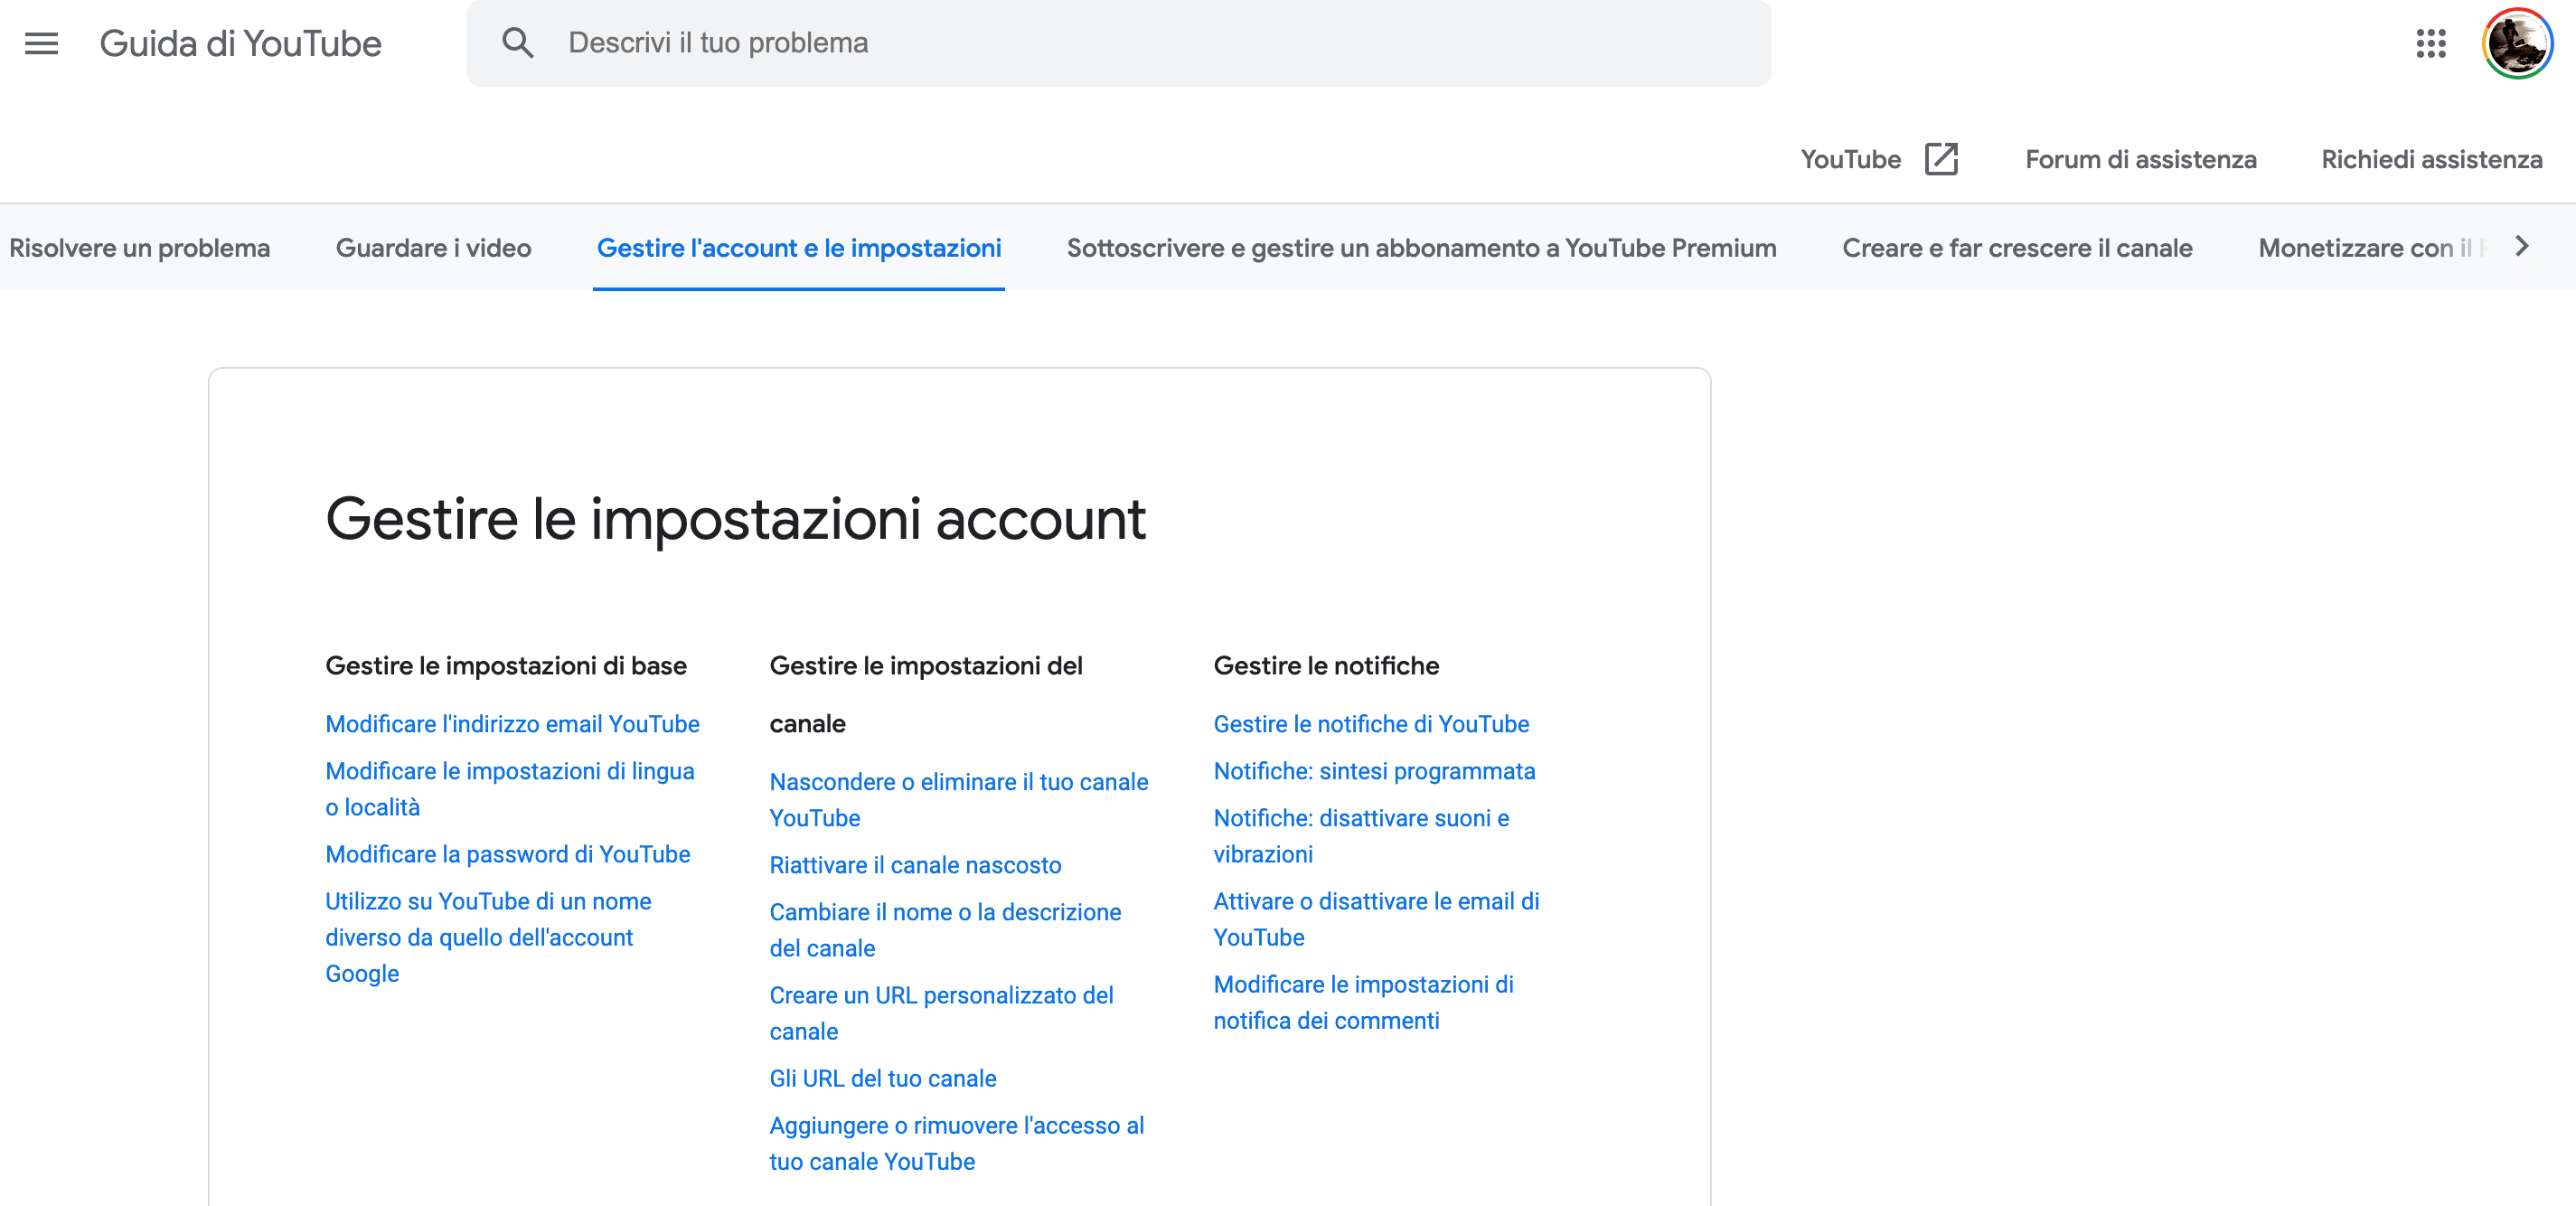Open the Google account avatar
This screenshot has width=2576, height=1206.
coord(2517,43)
